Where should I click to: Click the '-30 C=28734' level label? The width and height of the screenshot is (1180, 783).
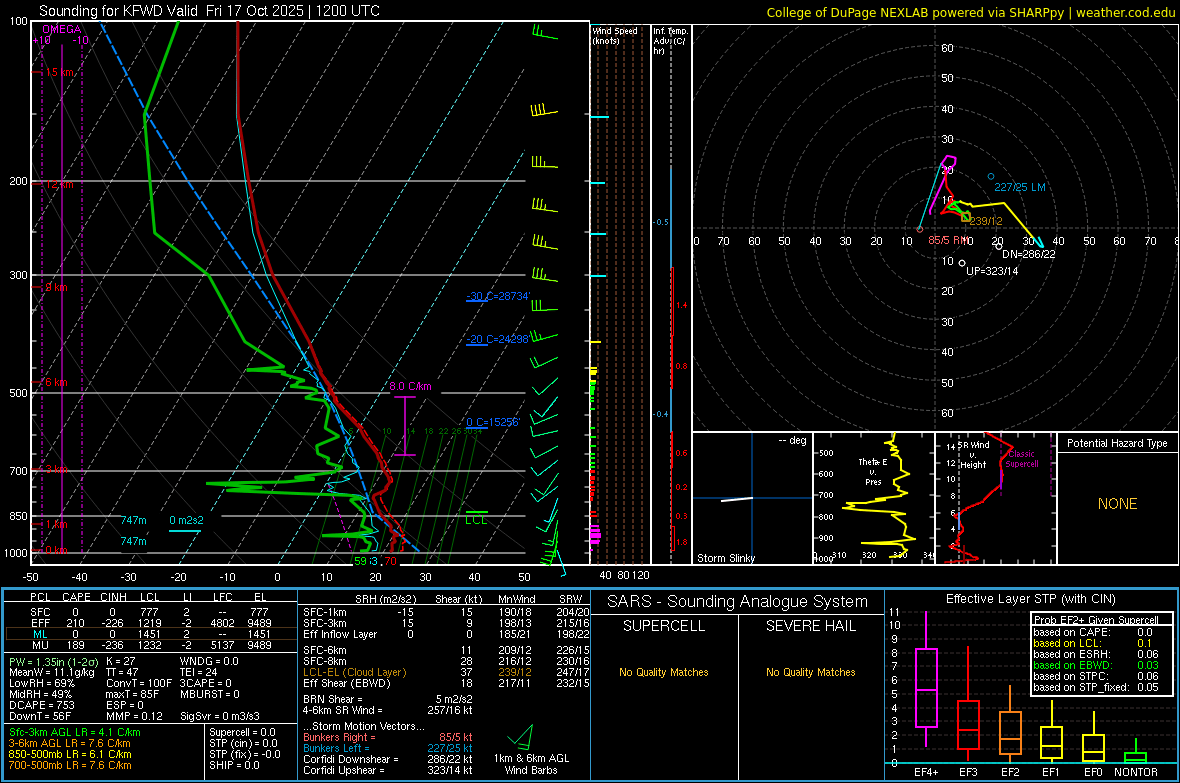tap(498, 296)
